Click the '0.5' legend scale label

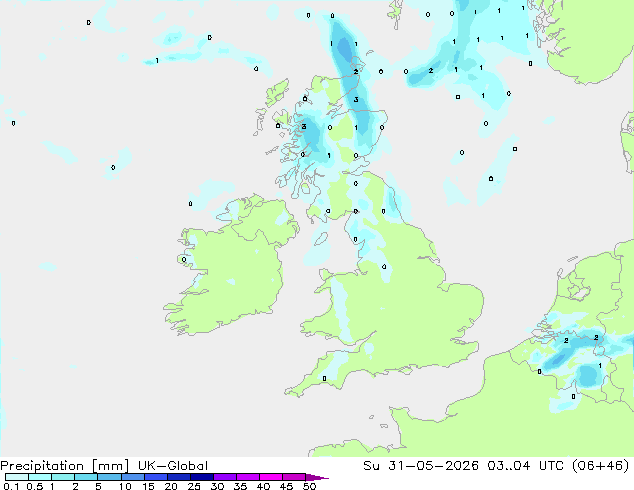(x=35, y=486)
